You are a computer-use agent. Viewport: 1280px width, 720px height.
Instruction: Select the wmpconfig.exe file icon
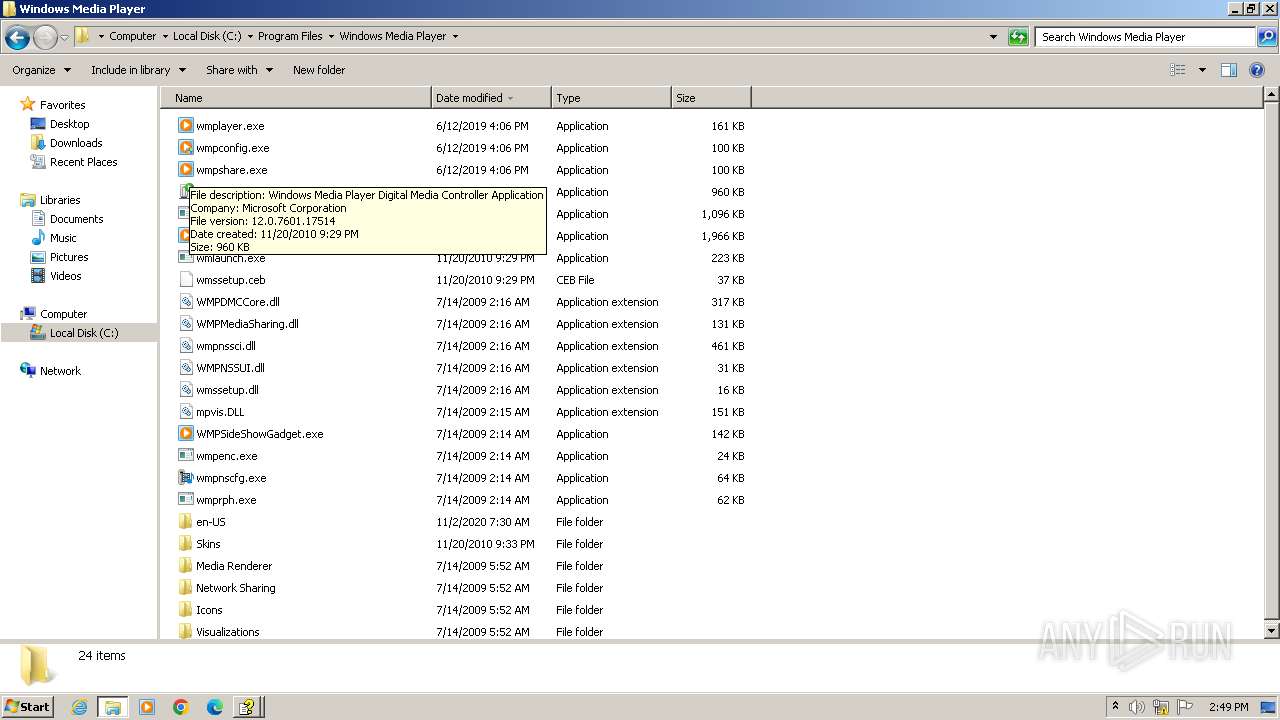(x=185, y=148)
